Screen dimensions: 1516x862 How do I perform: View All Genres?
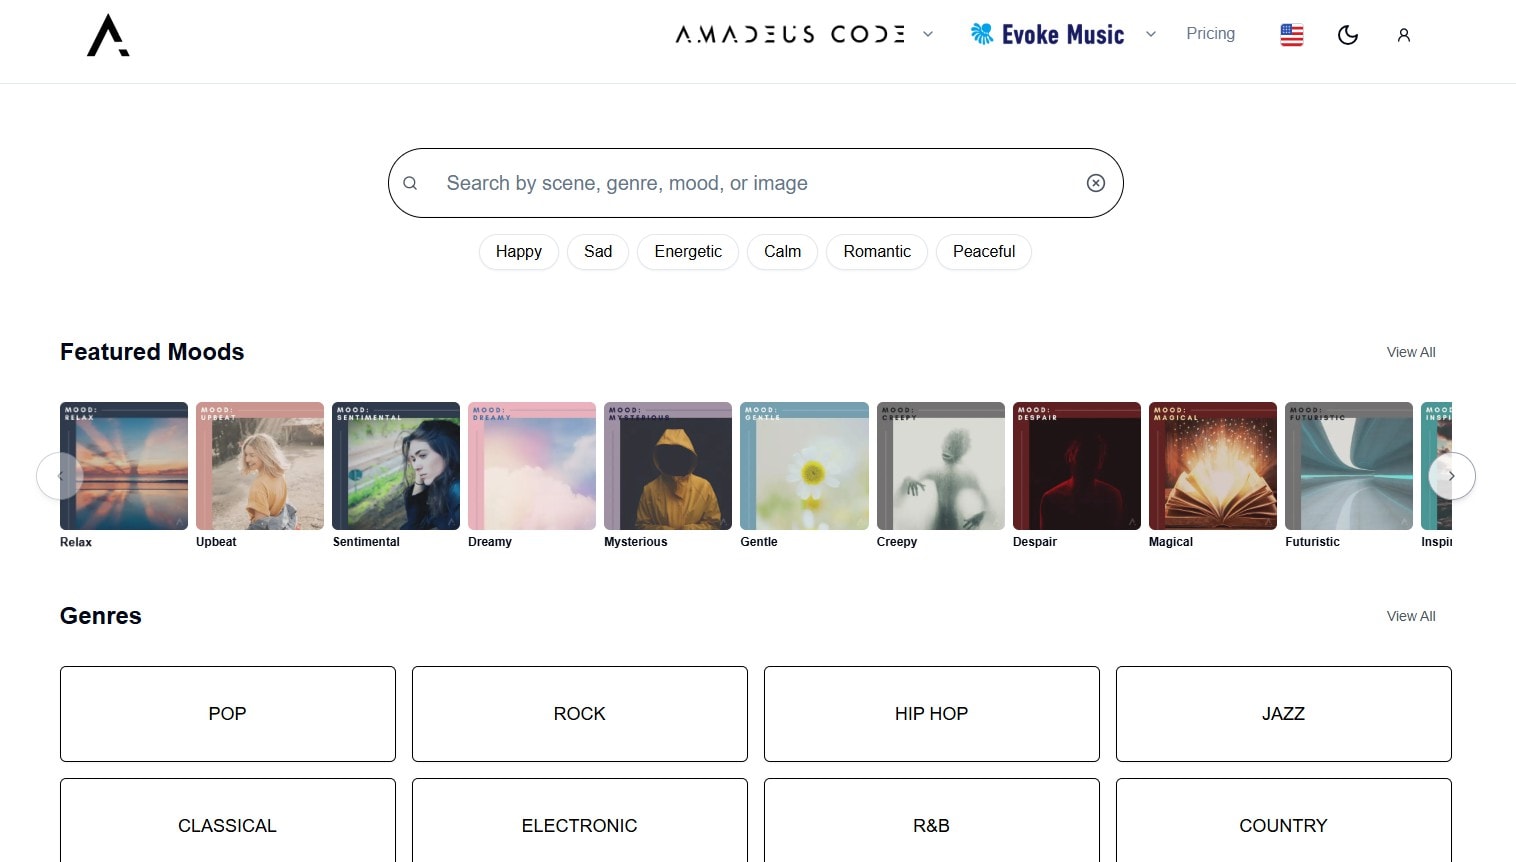pos(1410,616)
